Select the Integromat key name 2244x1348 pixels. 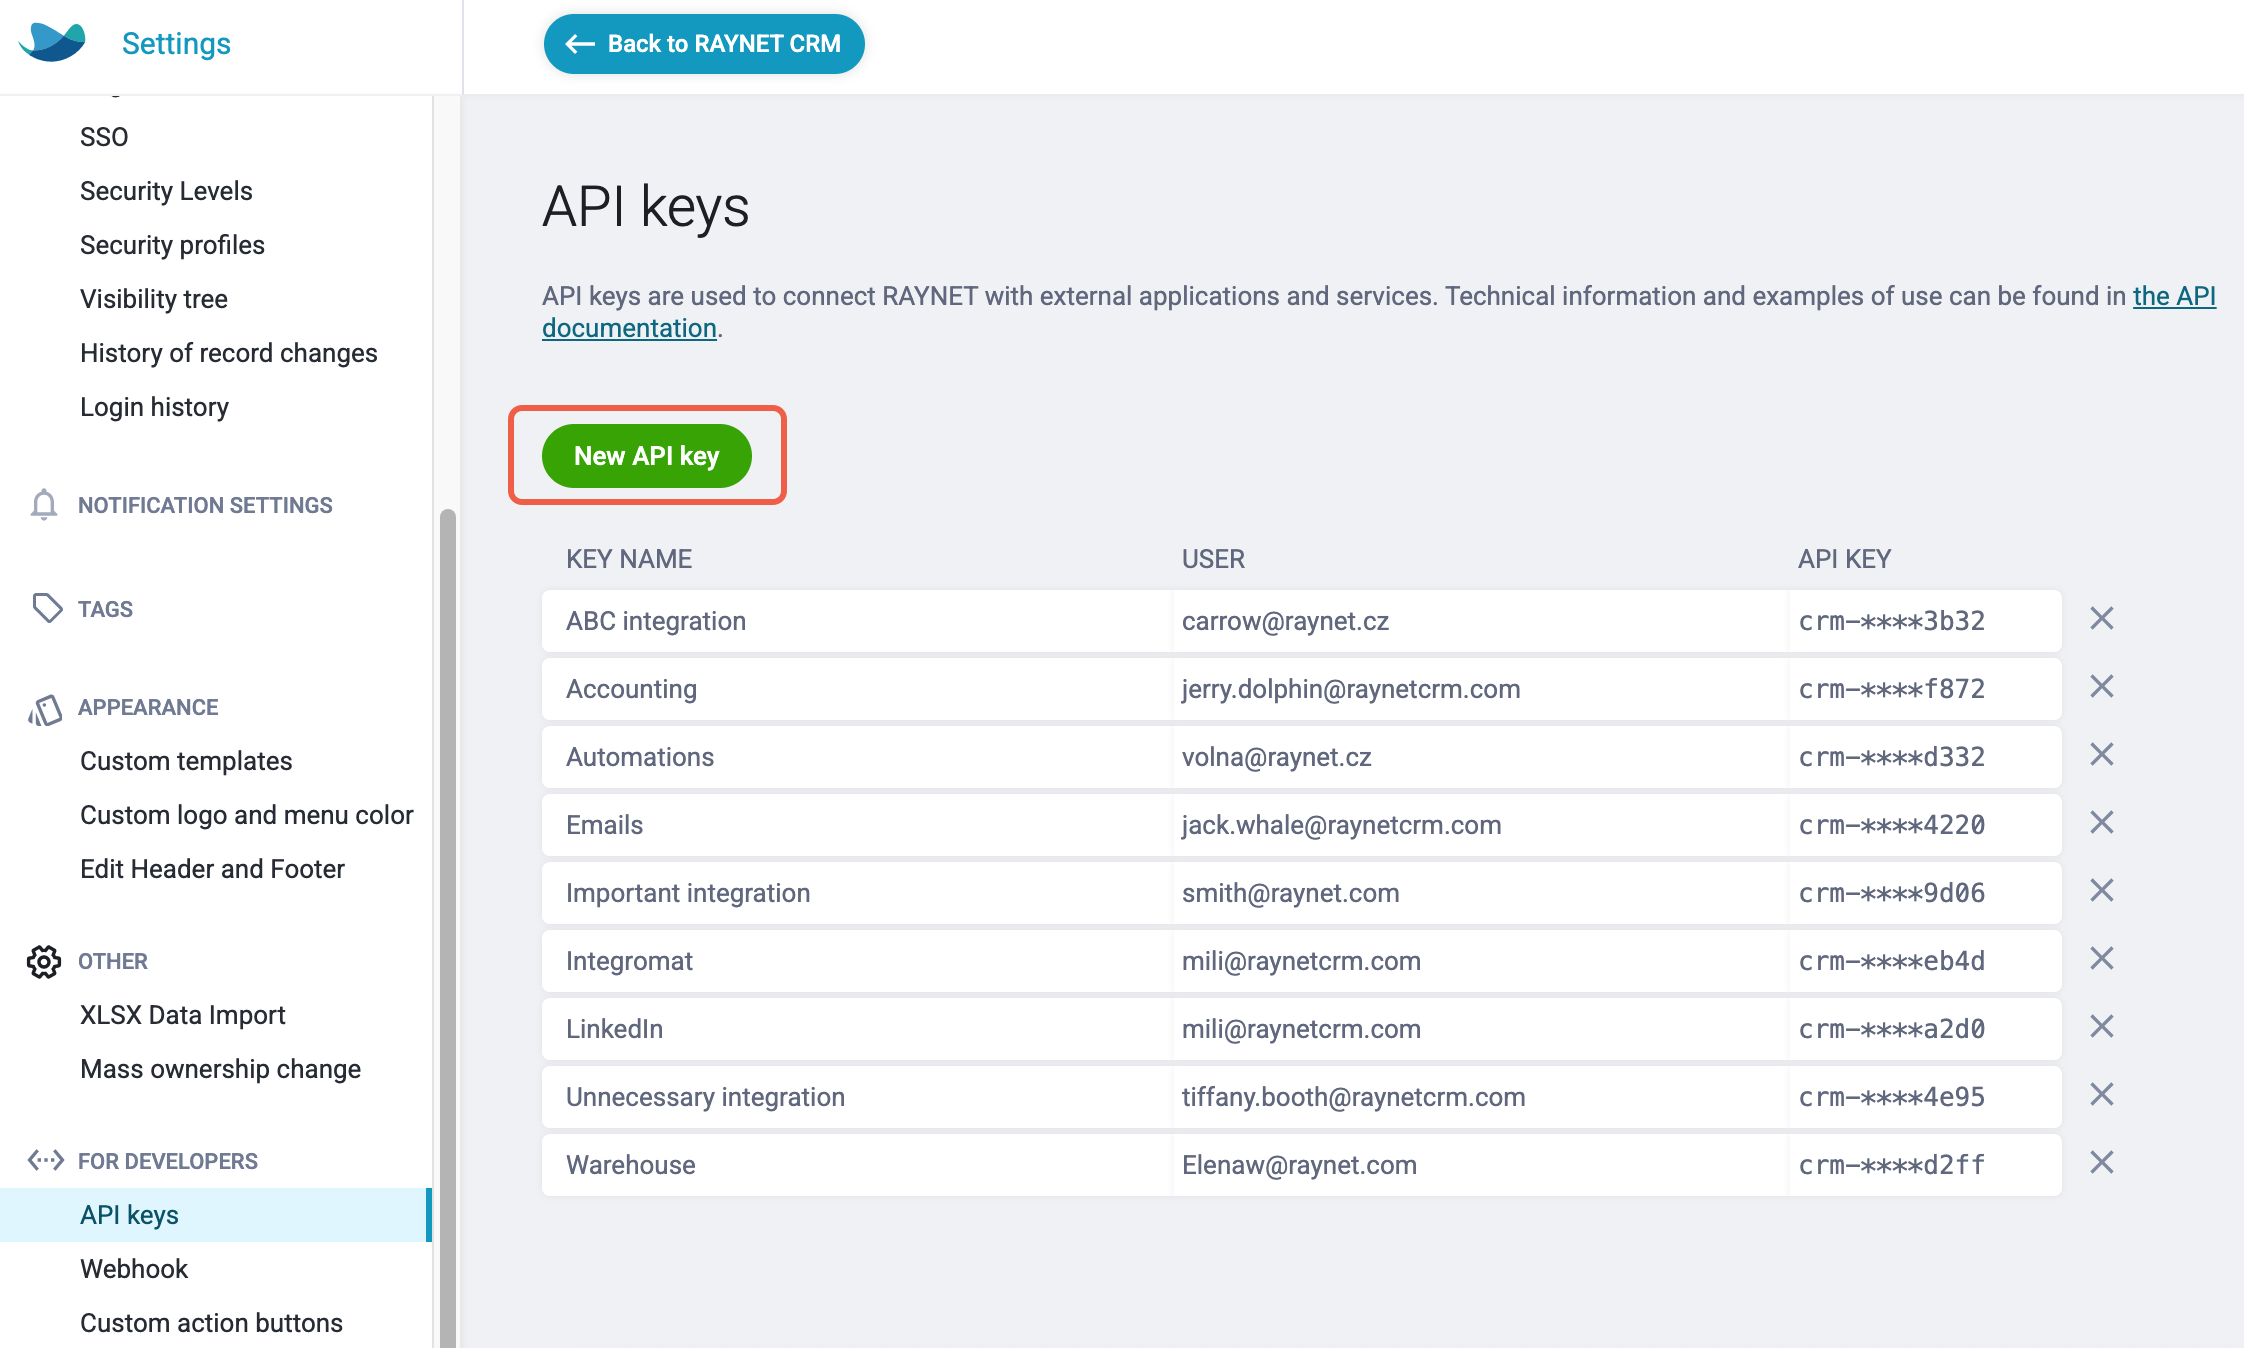coord(629,961)
